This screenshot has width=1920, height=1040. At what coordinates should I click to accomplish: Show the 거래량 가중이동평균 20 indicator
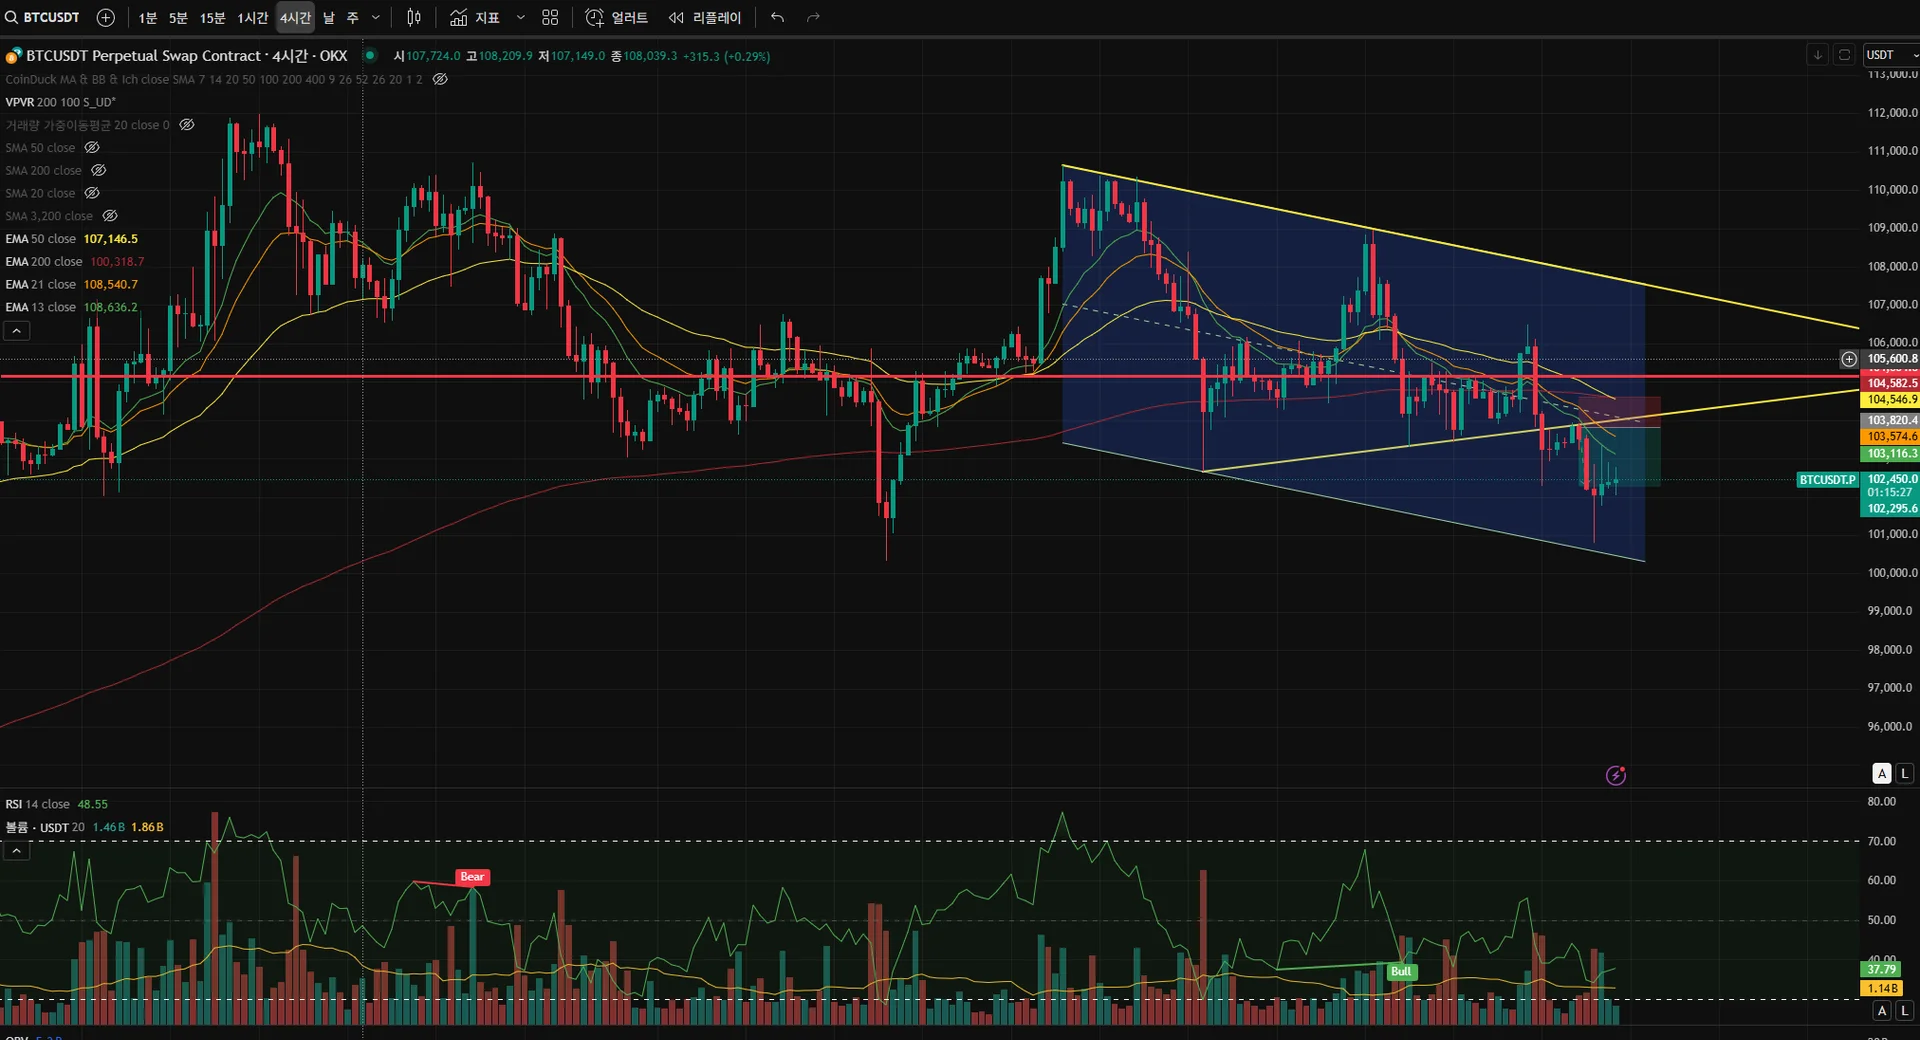(187, 125)
